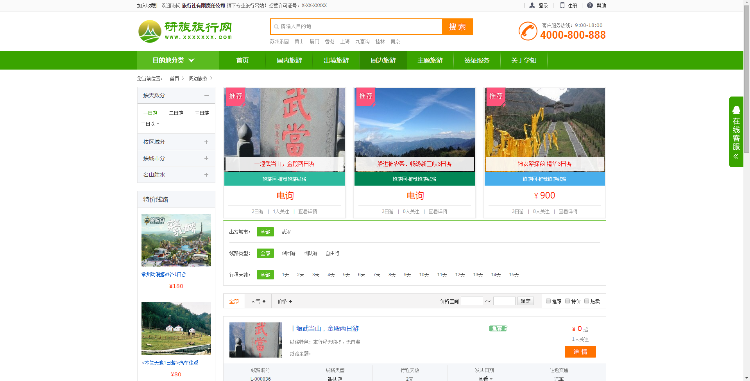Collapse the open sidebar category via minus icon
The image size is (750, 381).
[x=206, y=96]
